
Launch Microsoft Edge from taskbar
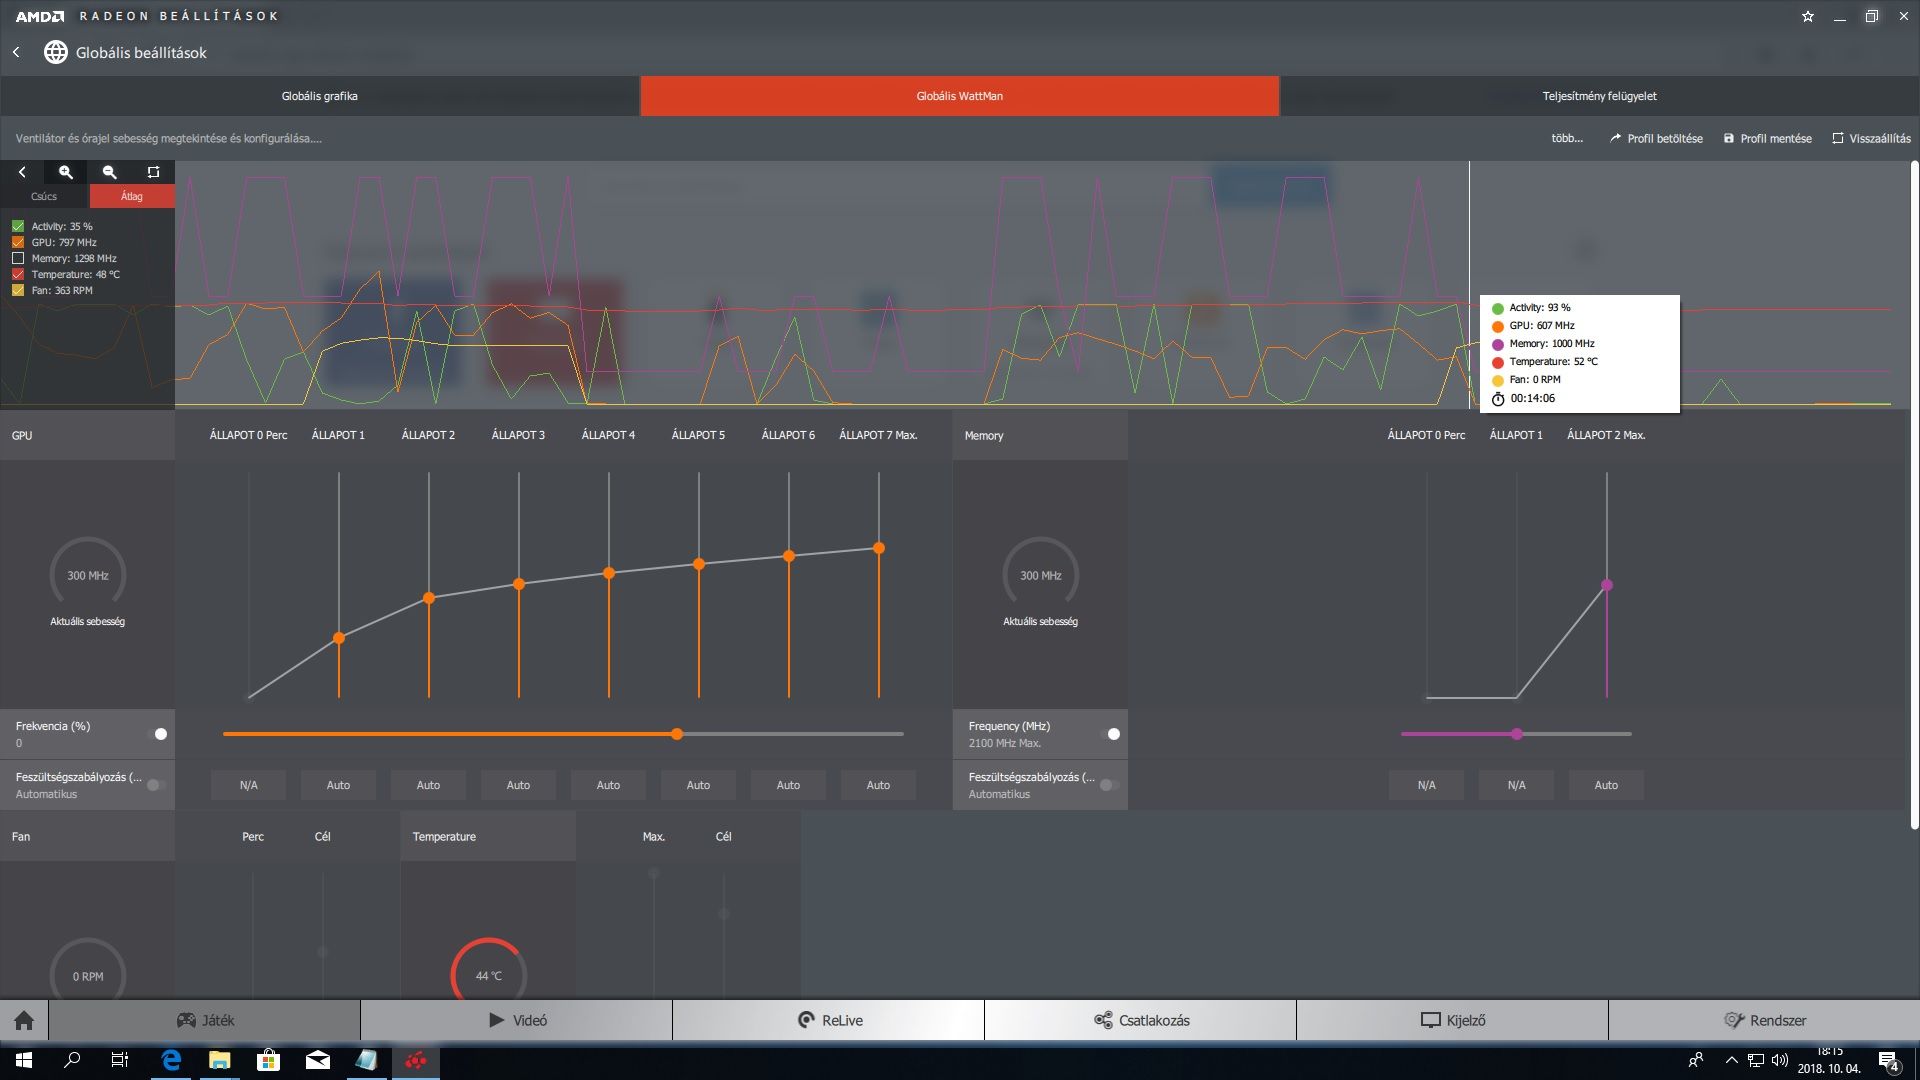pyautogui.click(x=171, y=1060)
